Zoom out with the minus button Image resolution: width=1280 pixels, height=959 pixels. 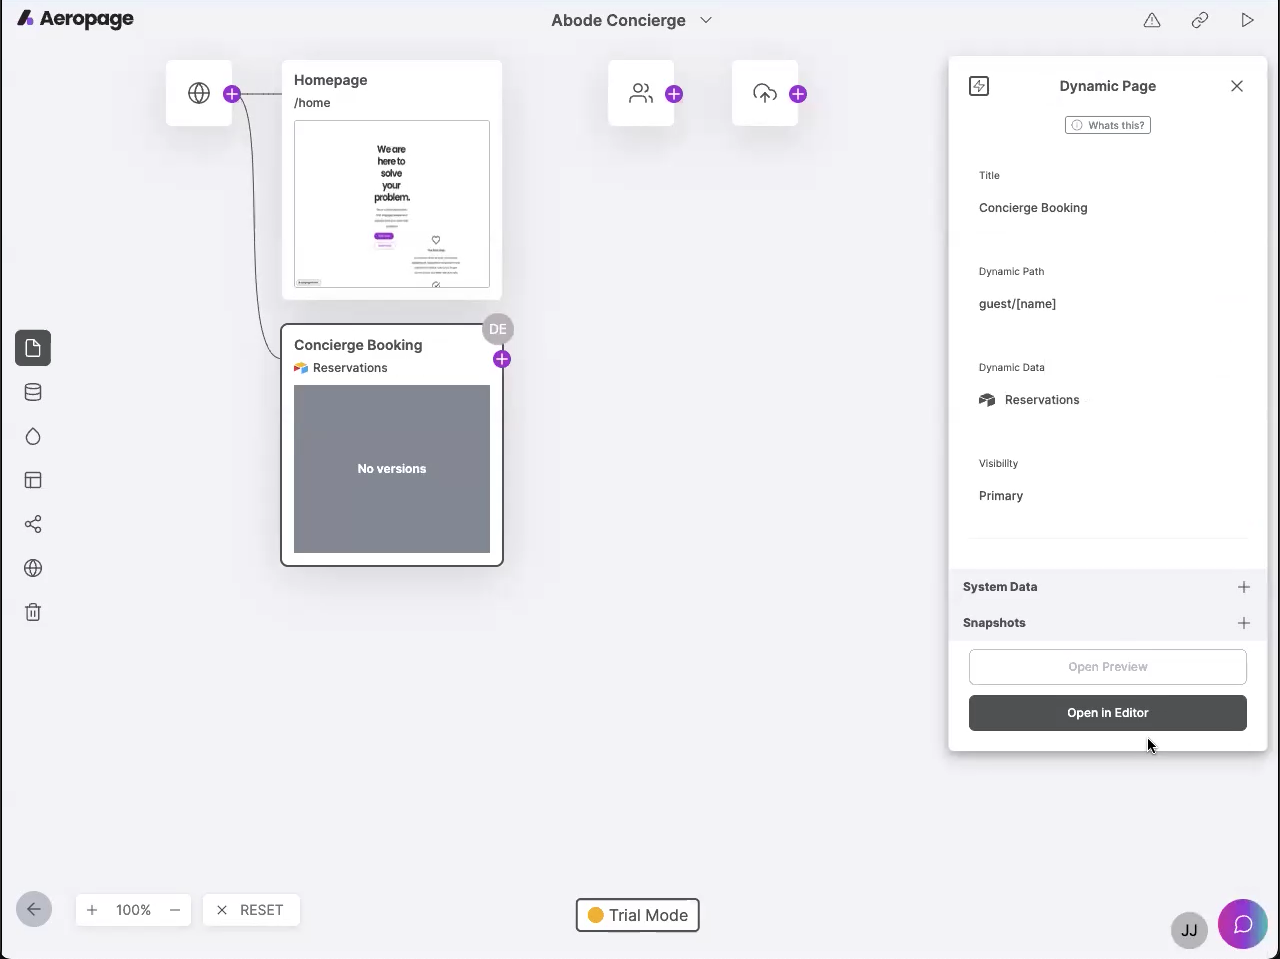[x=175, y=910]
